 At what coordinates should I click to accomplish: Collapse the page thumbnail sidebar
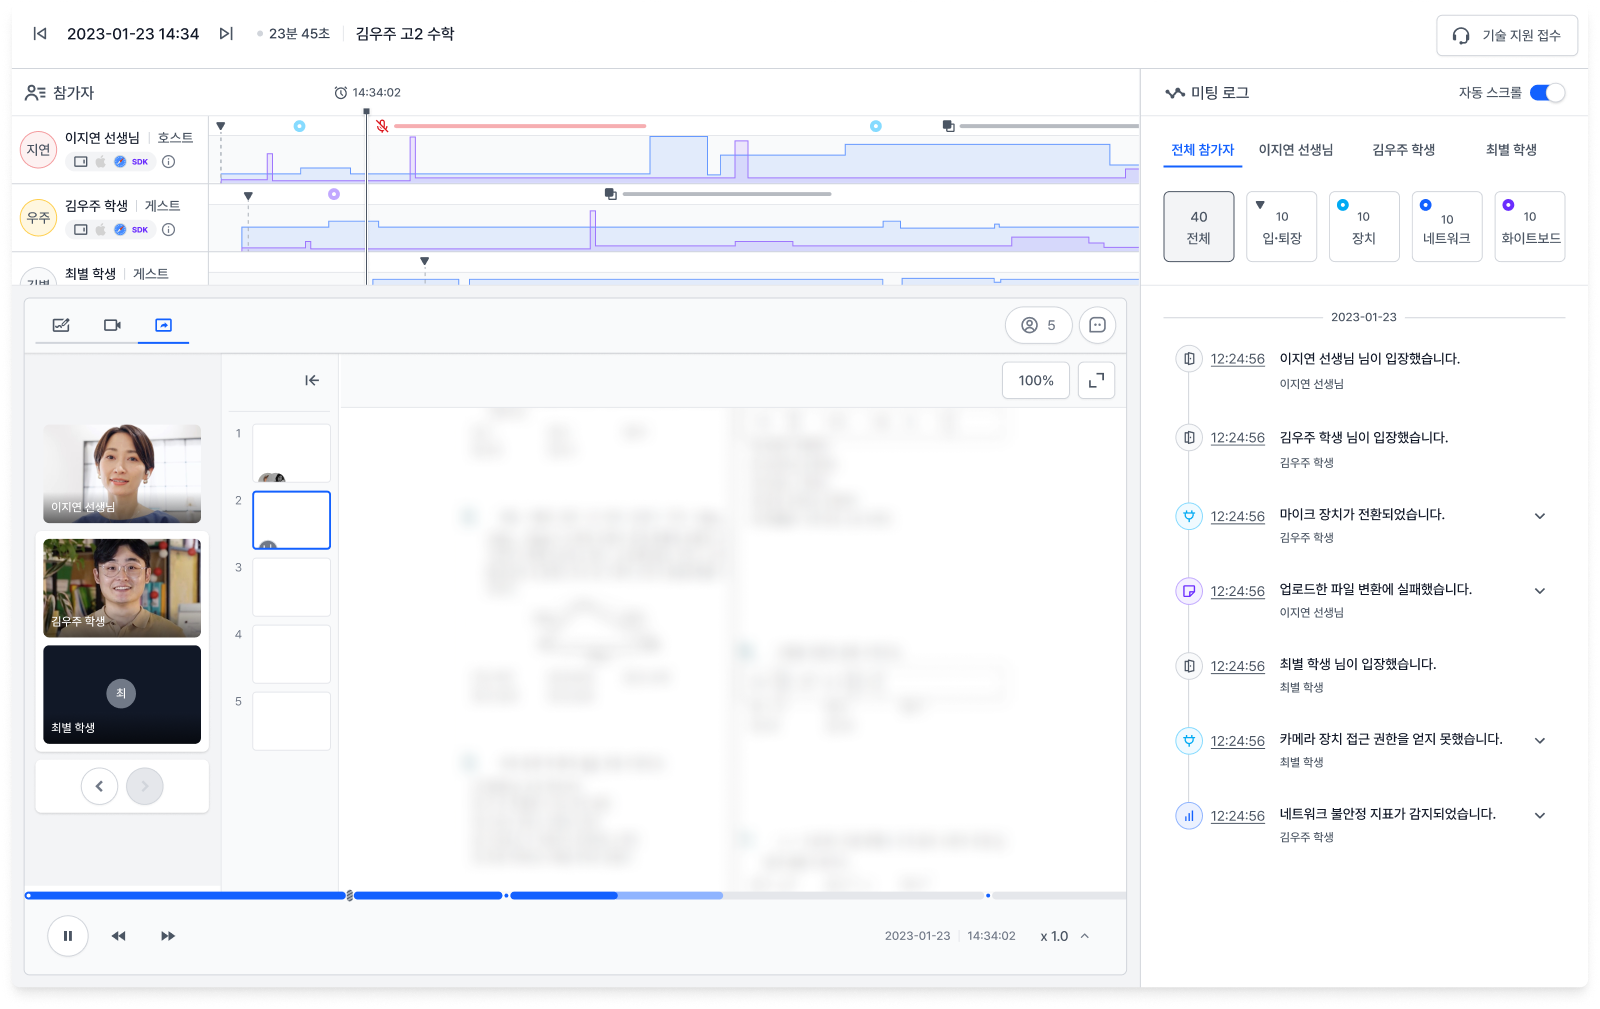coord(312,380)
